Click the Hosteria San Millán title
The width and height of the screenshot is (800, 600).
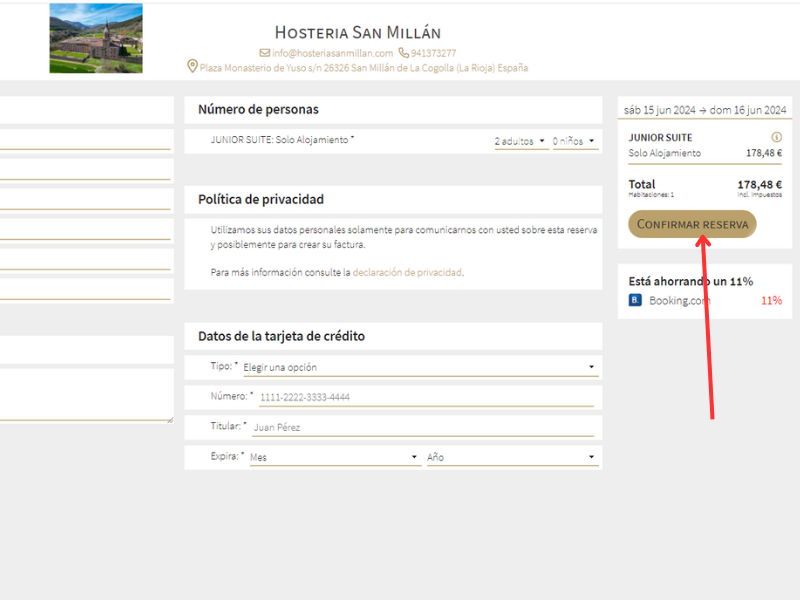coord(357,32)
